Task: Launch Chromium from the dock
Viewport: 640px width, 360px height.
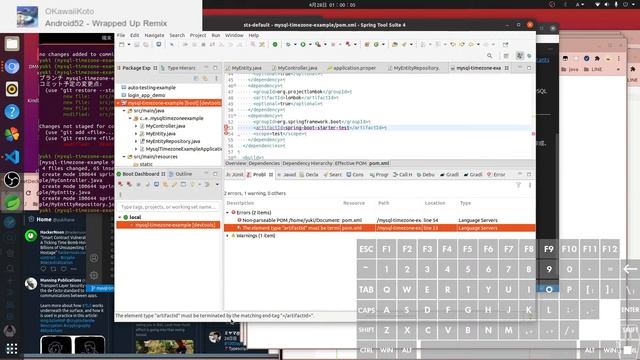Action: [12, 66]
